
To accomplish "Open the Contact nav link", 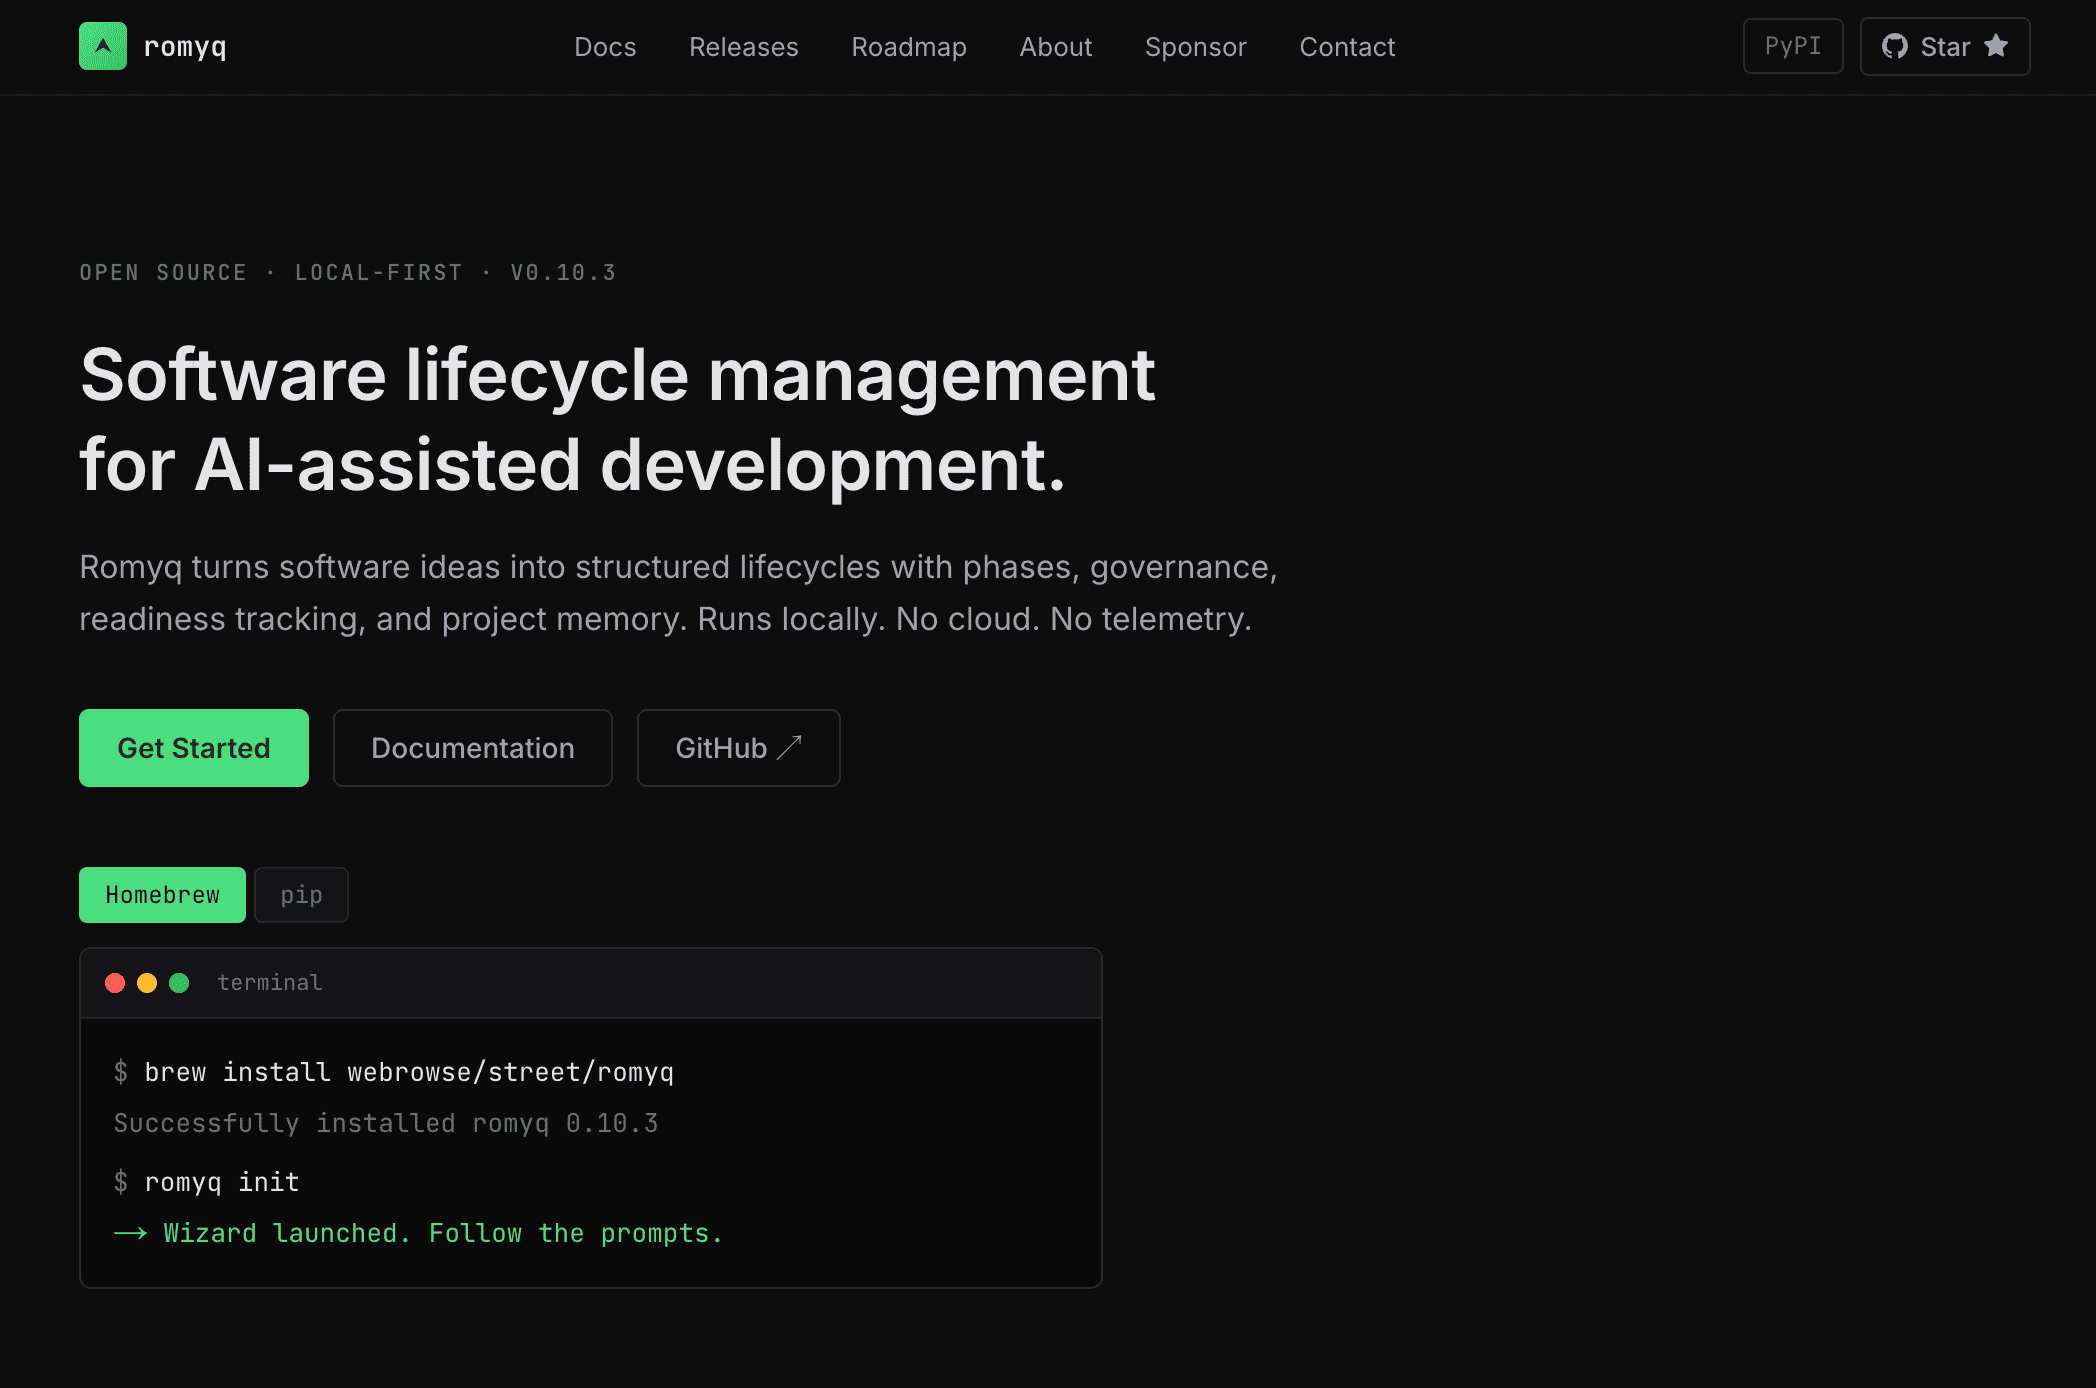I will click(1347, 47).
